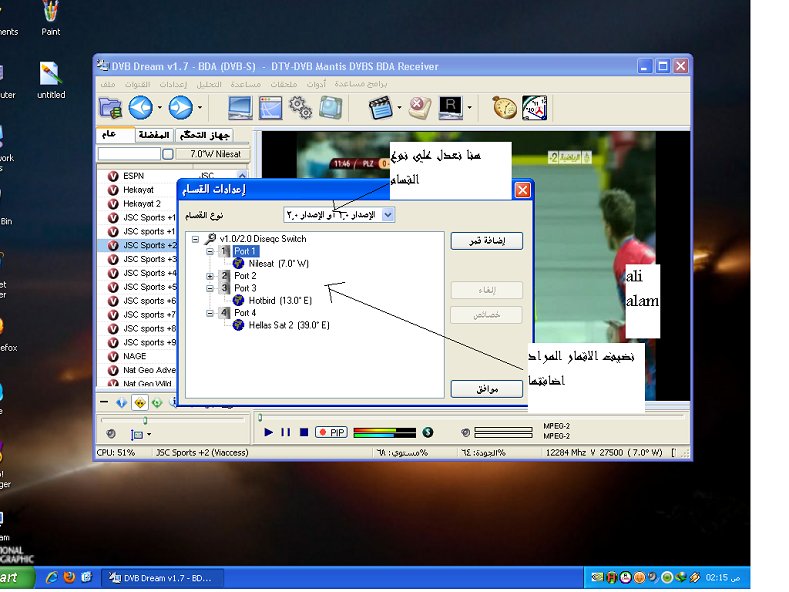This screenshot has width=789, height=592.
Task: Collapse the v1.0/2.0 Diseqc Switch root node
Action: [195, 239]
